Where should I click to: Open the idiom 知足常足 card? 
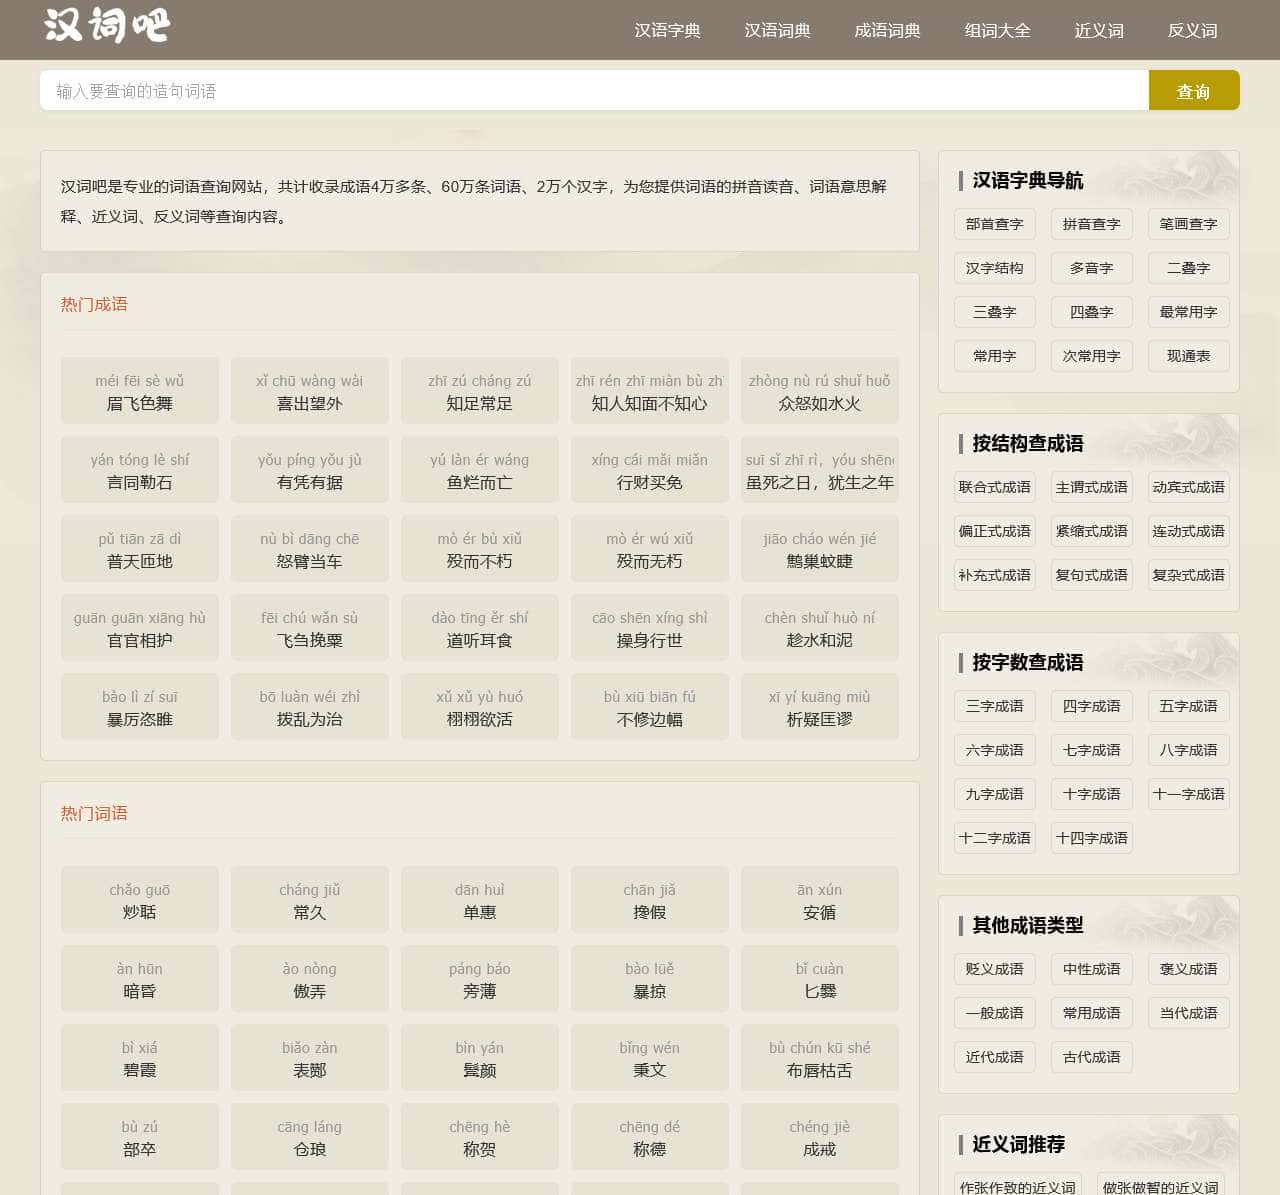[480, 391]
